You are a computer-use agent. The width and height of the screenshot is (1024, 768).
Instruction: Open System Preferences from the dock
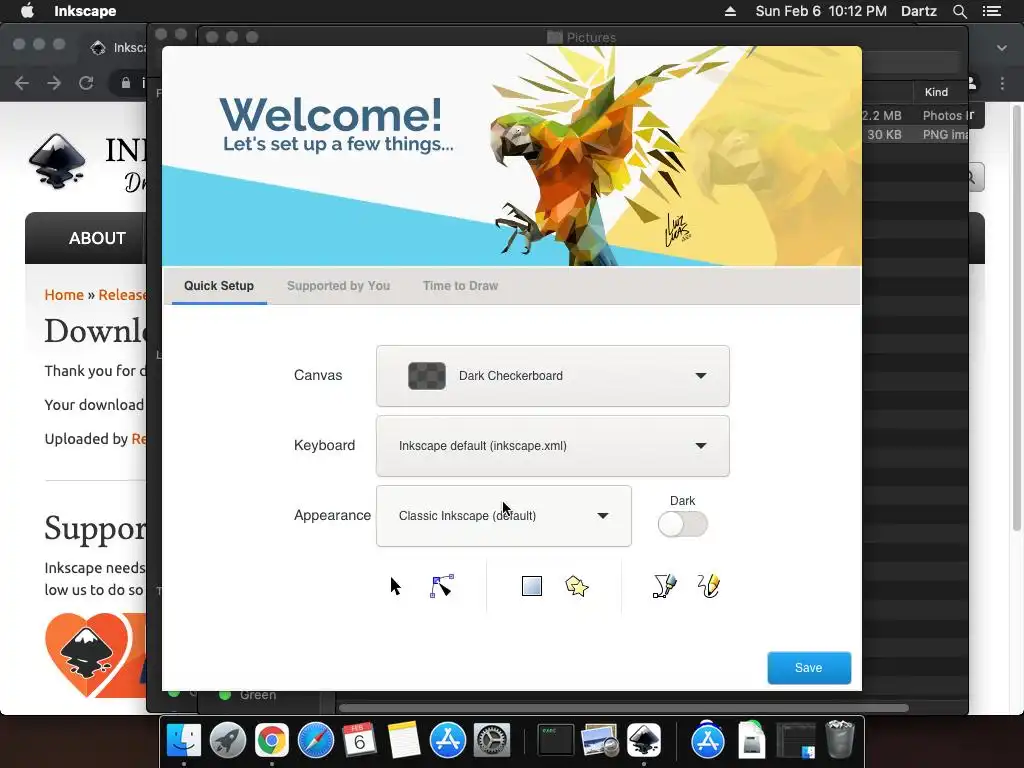pyautogui.click(x=492, y=740)
